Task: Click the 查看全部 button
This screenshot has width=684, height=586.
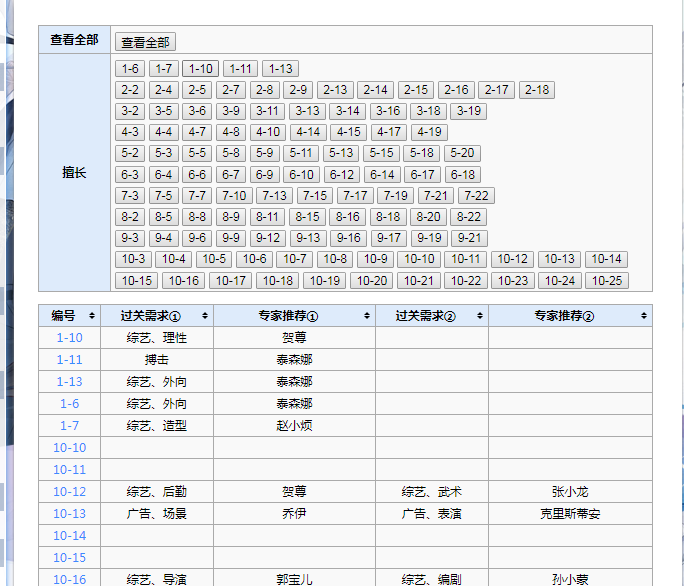Action: click(145, 42)
